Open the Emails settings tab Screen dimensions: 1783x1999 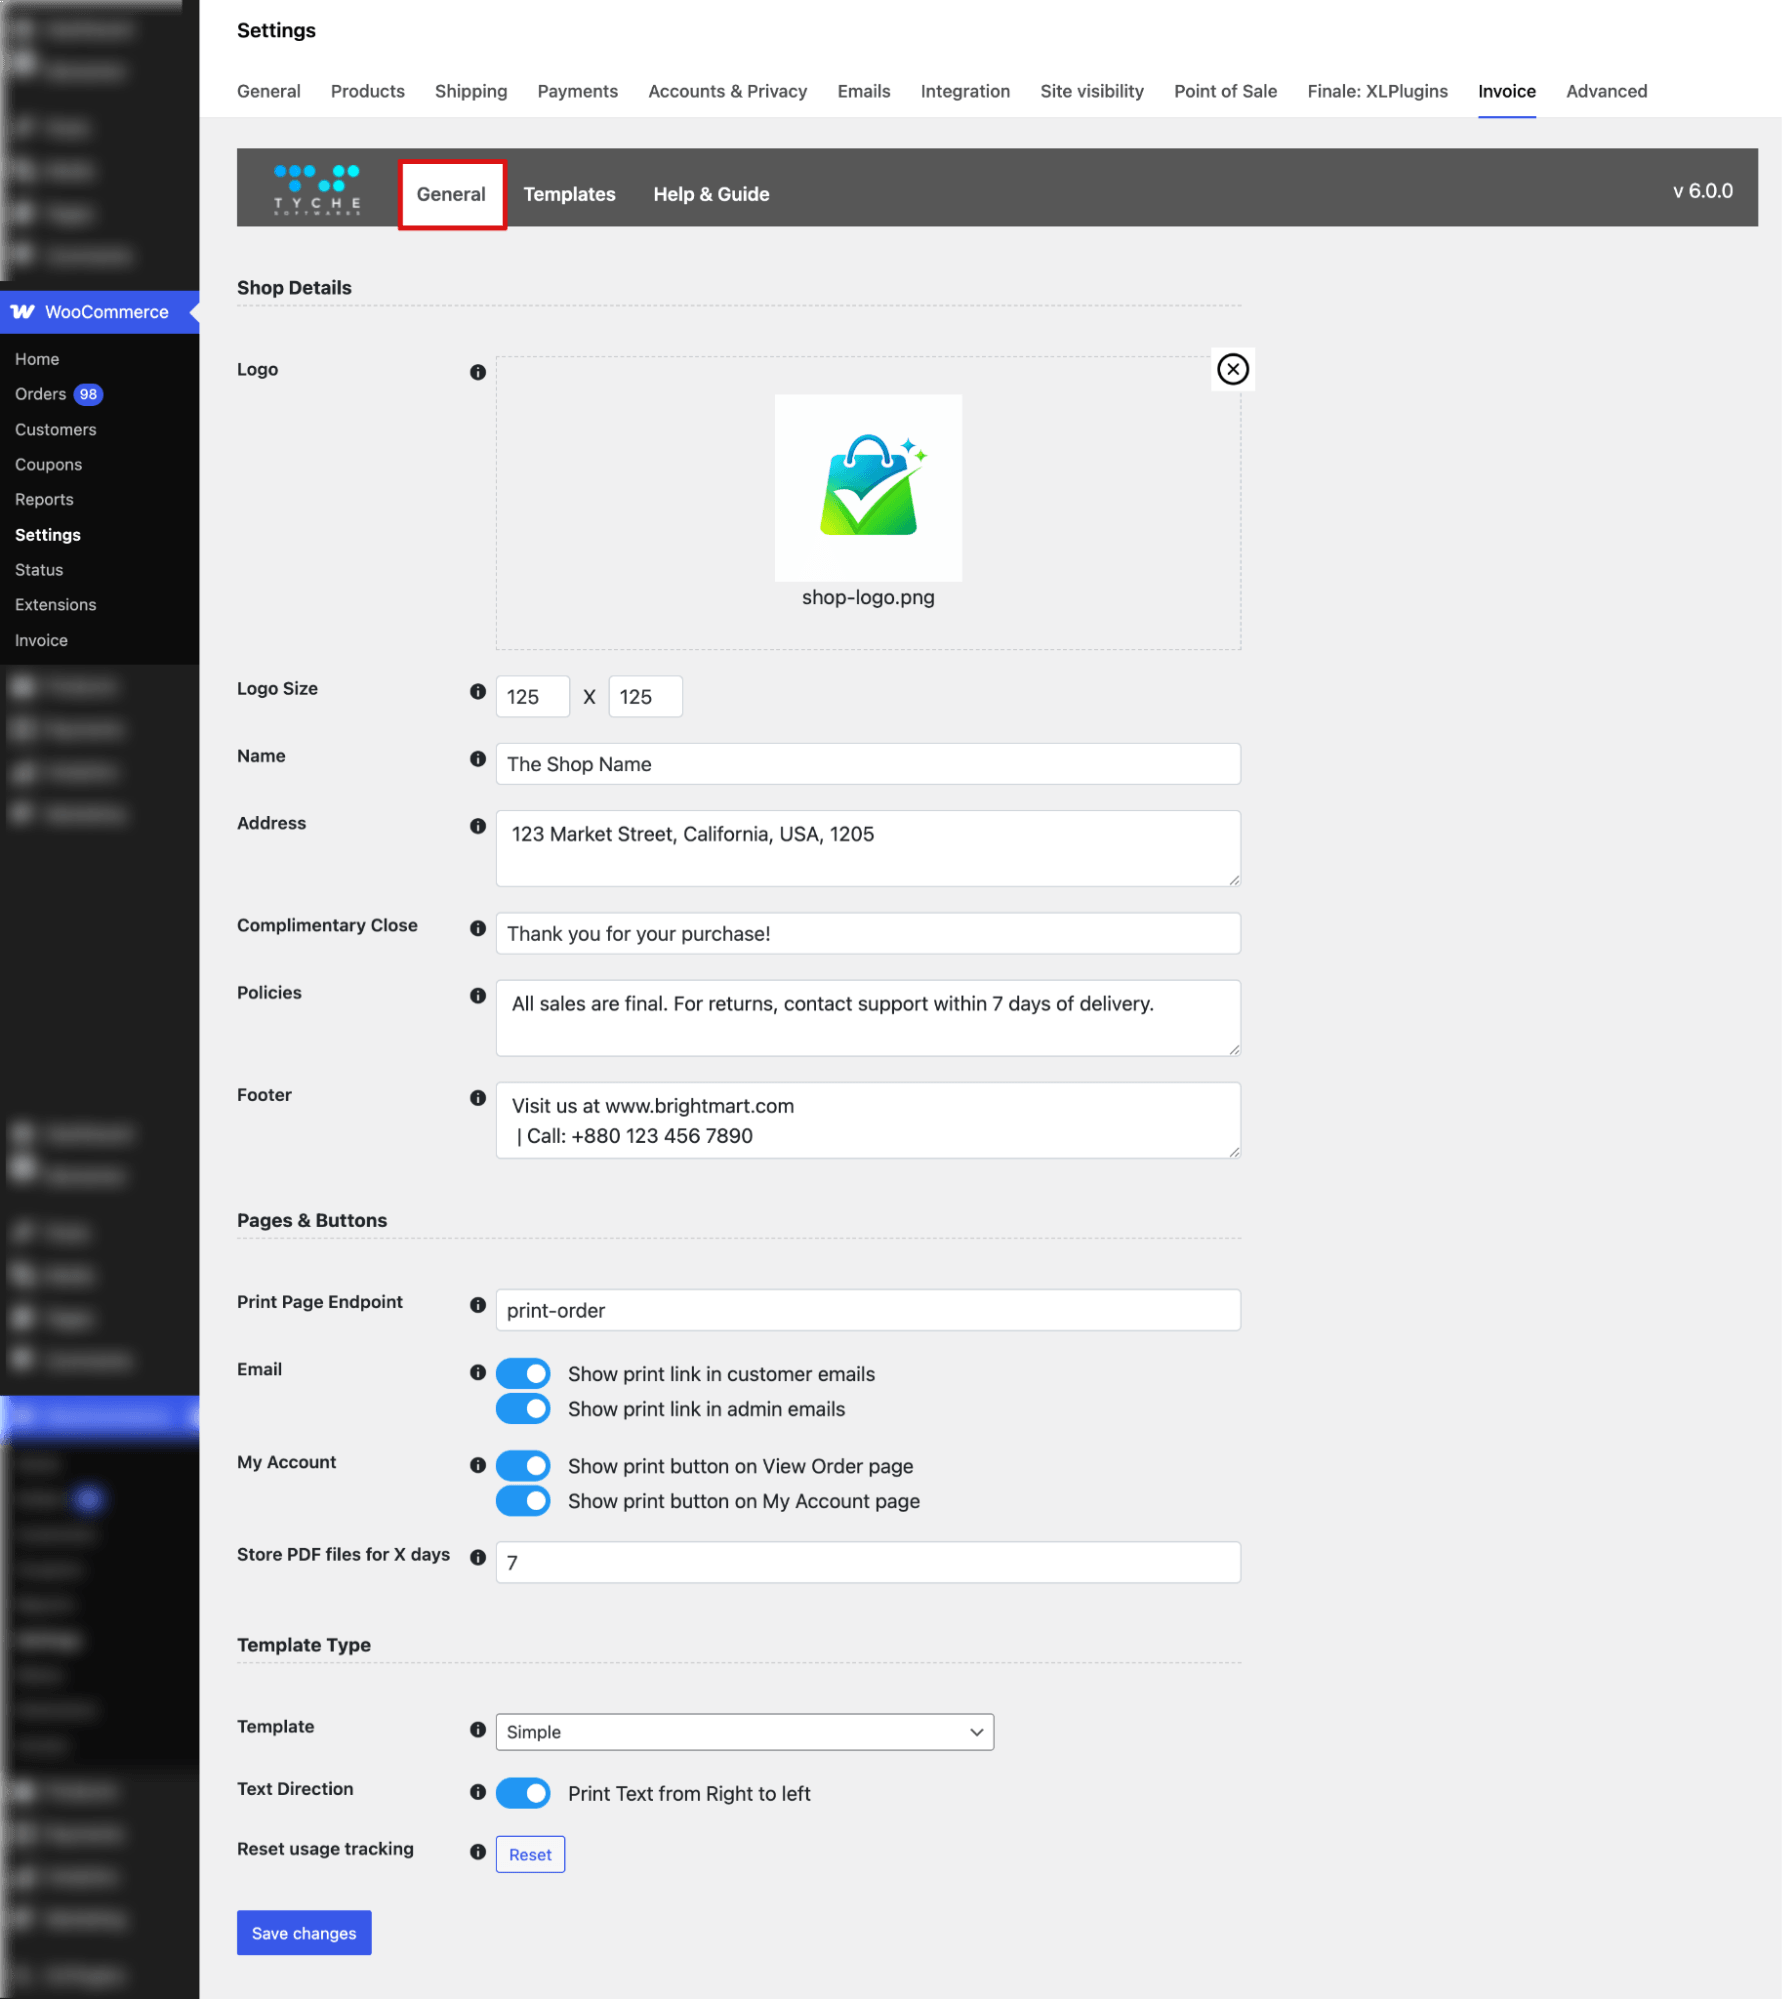[x=863, y=91]
